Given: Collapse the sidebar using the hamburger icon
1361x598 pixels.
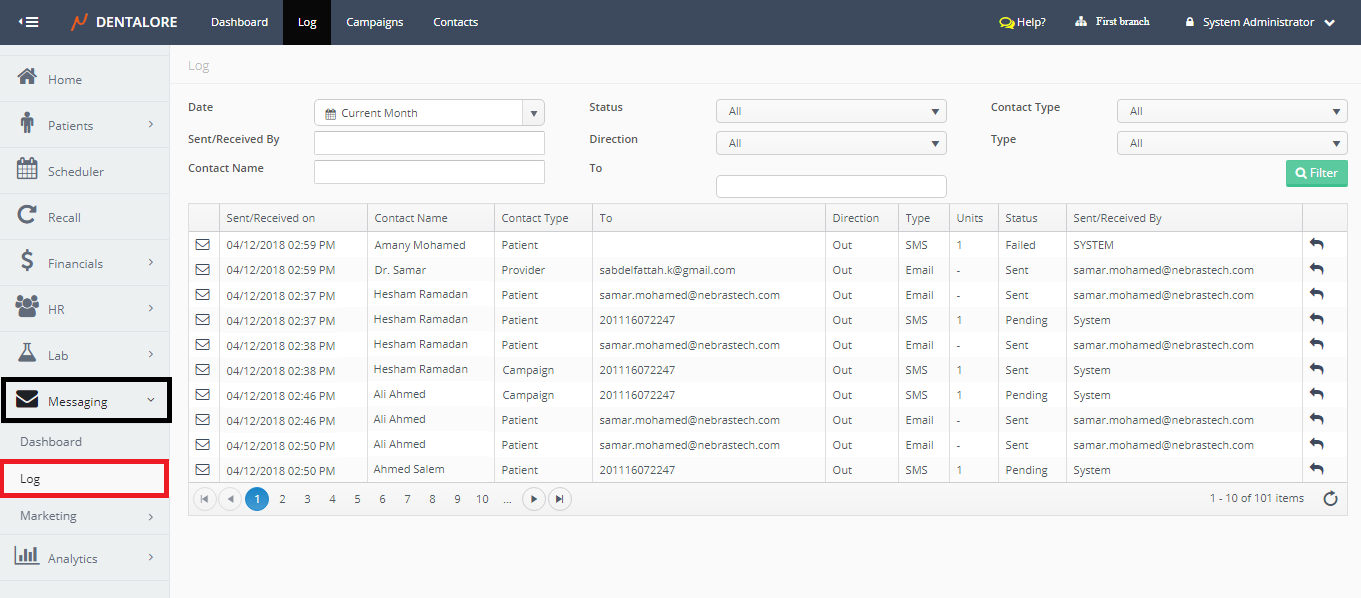Looking at the screenshot, I should click(29, 22).
